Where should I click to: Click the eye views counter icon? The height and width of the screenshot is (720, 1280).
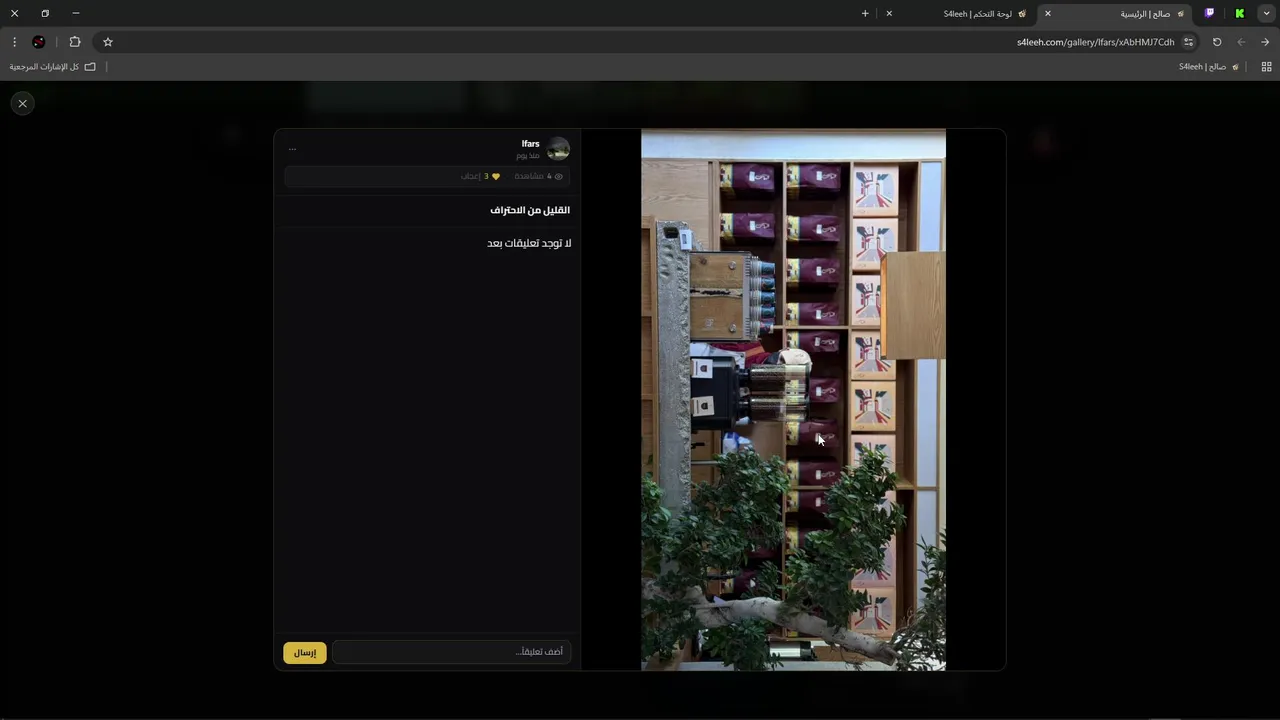pos(558,176)
